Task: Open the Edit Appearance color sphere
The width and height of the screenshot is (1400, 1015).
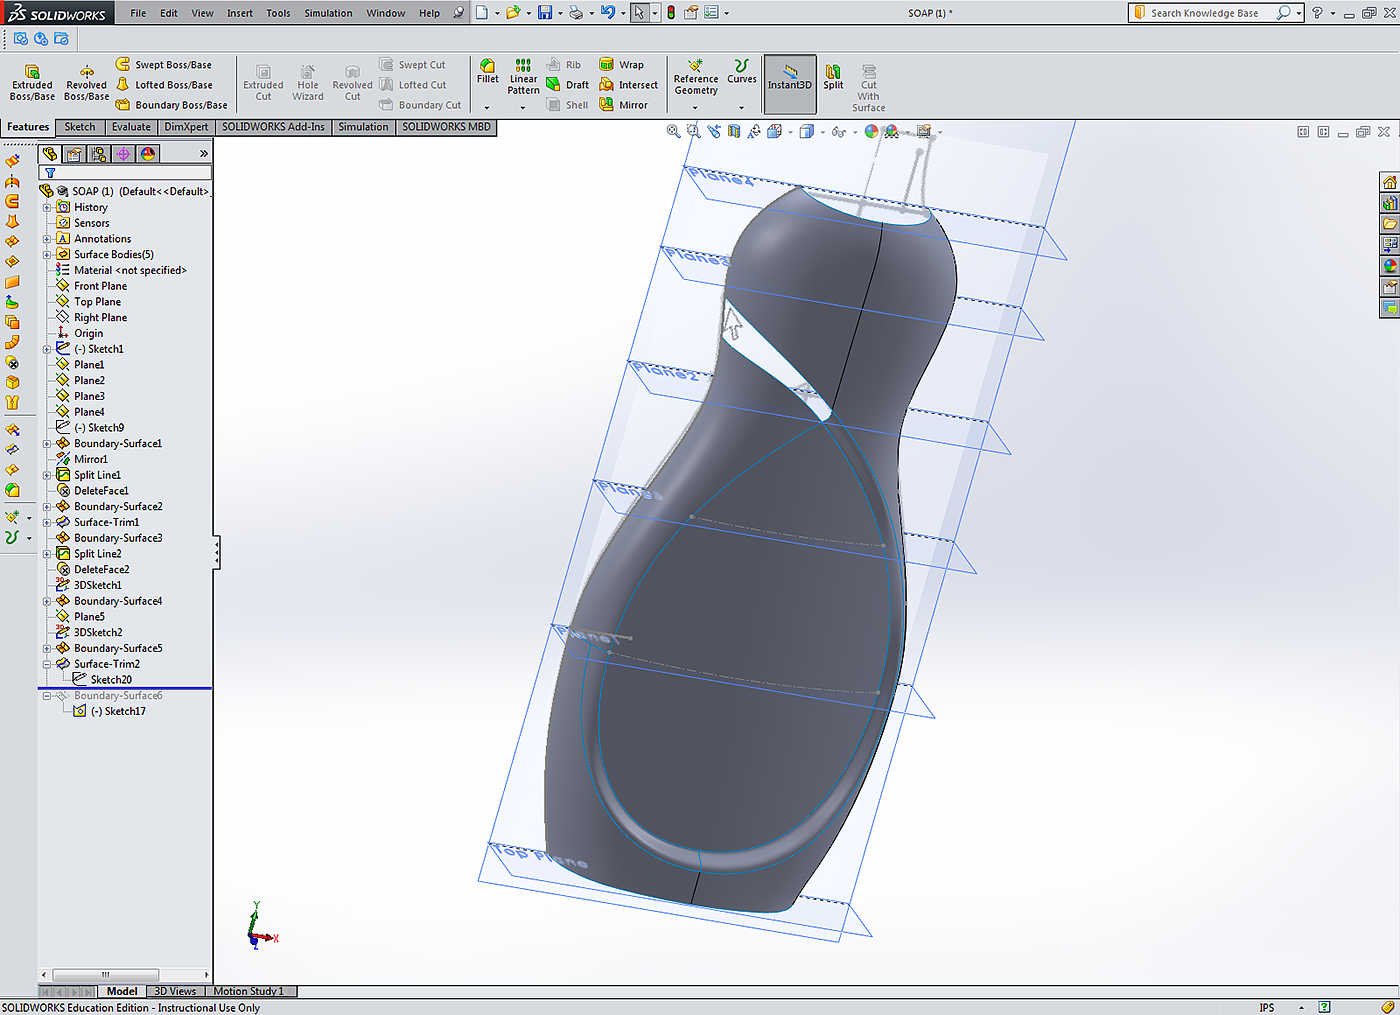Action: pos(871,131)
